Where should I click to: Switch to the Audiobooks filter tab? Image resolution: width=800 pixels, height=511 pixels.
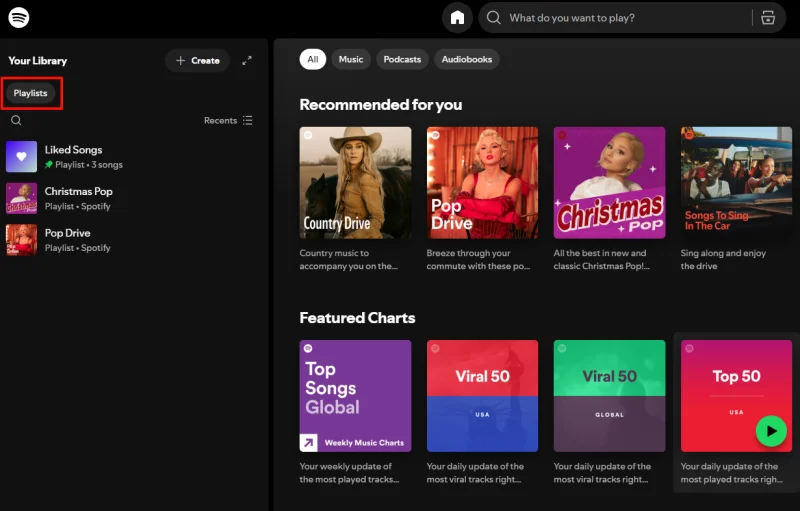coord(466,59)
